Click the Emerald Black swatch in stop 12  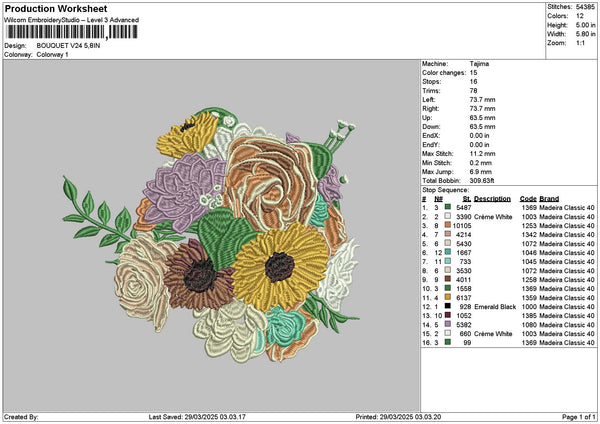(447, 306)
